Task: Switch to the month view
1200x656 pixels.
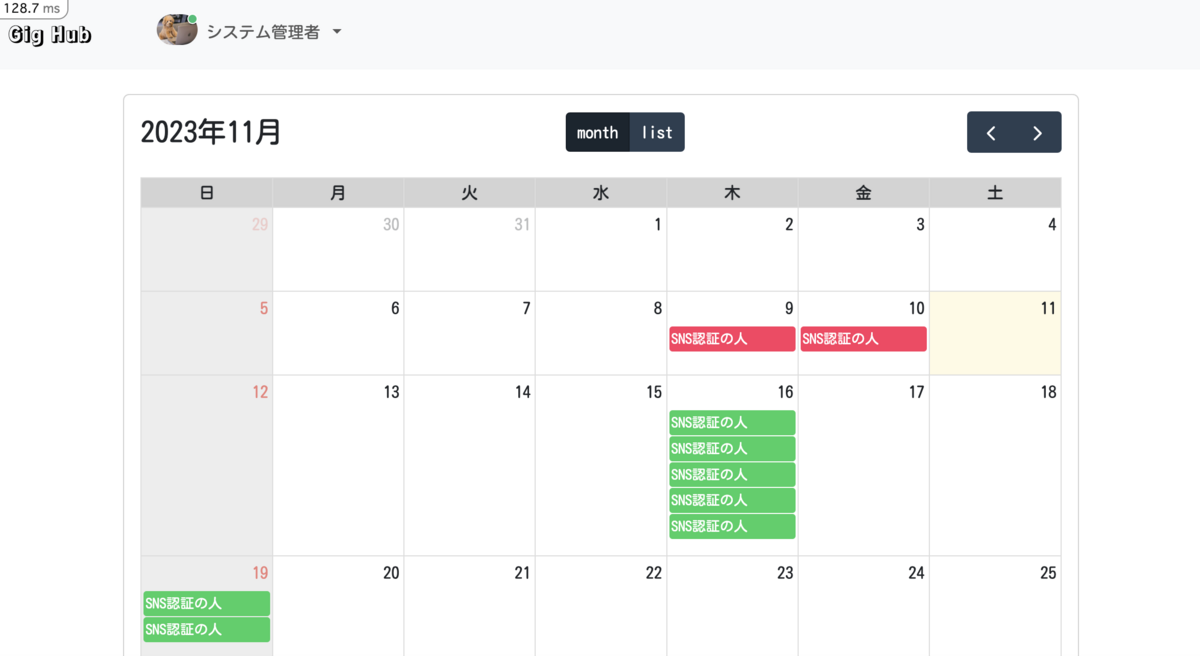Action: click(598, 132)
